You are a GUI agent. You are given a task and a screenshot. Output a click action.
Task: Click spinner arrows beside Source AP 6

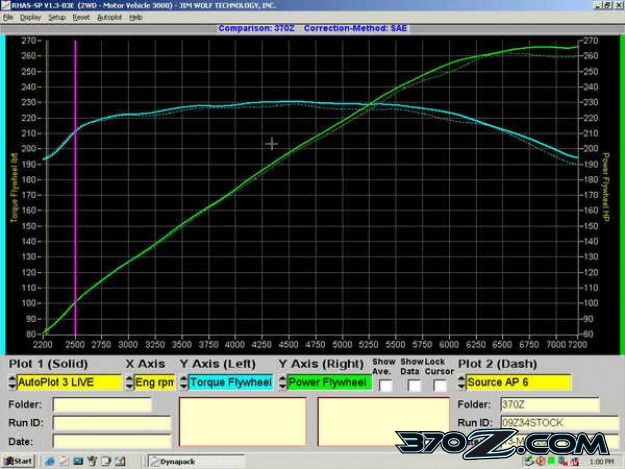[x=461, y=383]
